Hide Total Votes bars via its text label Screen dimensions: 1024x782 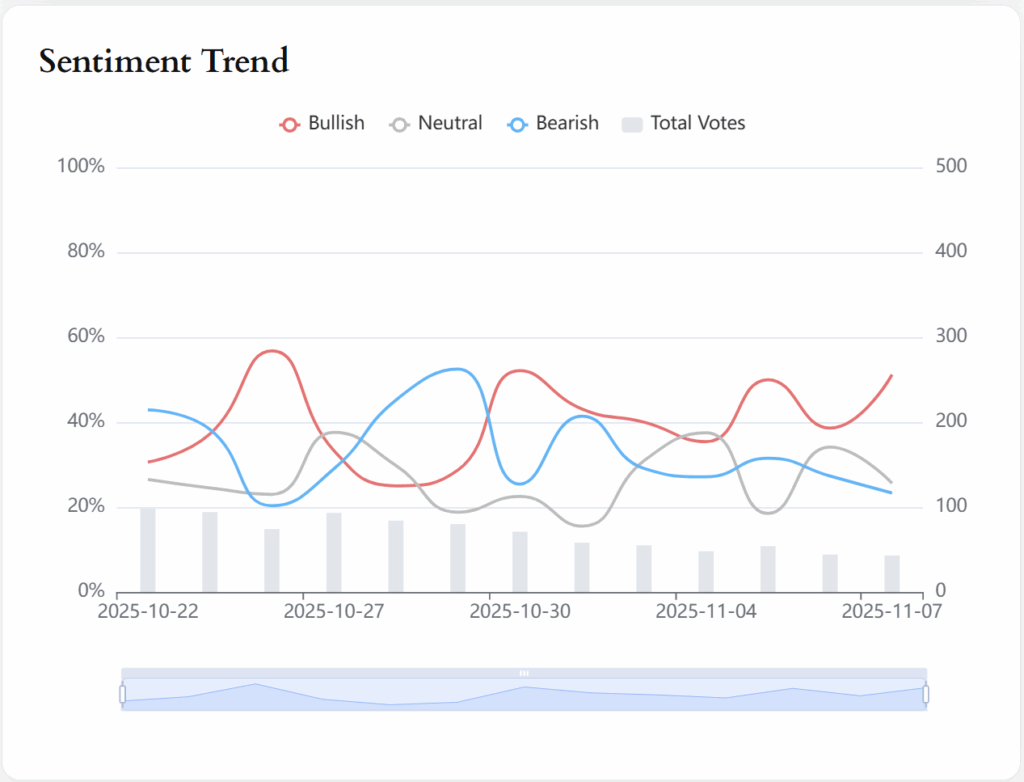(x=698, y=123)
